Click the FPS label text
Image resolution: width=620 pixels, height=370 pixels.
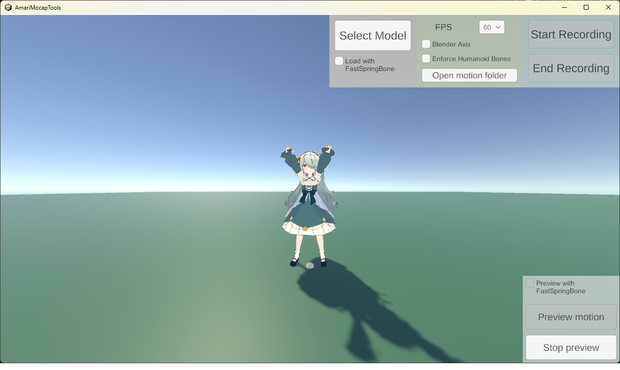point(443,27)
